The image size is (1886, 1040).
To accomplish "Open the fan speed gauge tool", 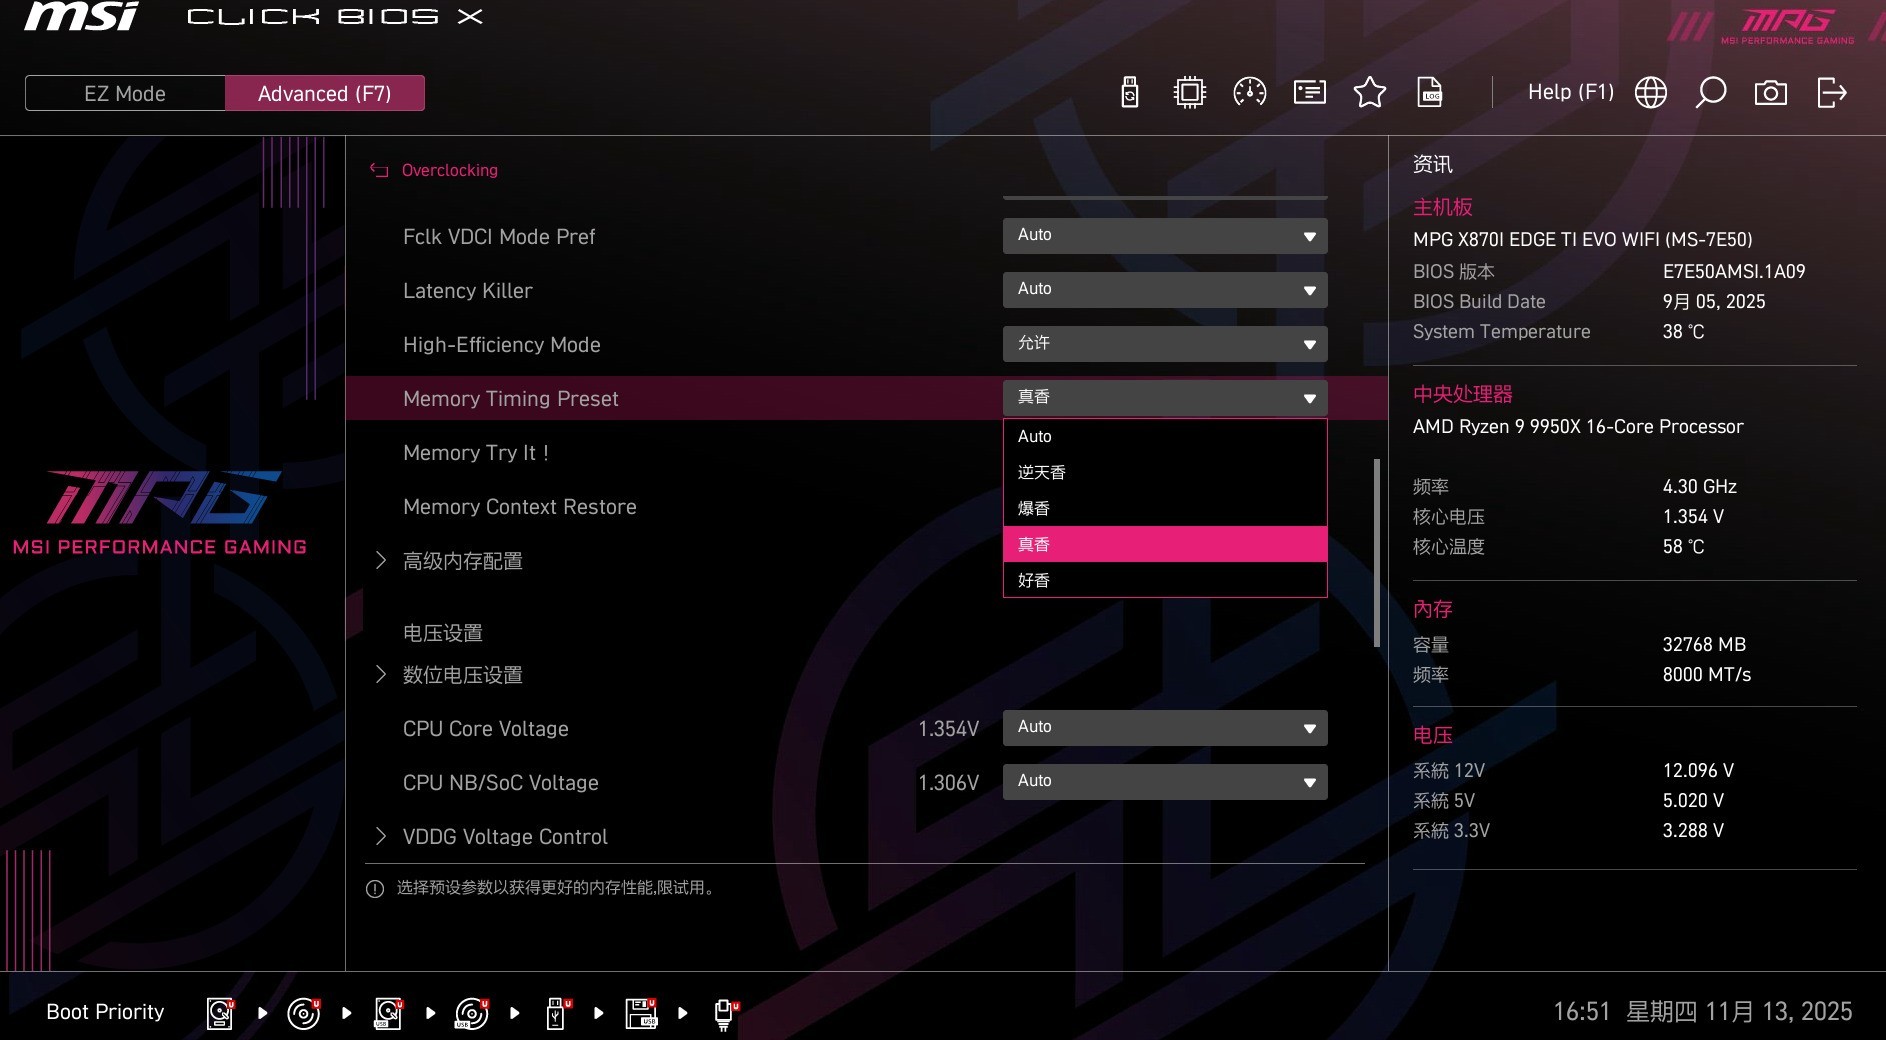I will pyautogui.click(x=1248, y=92).
